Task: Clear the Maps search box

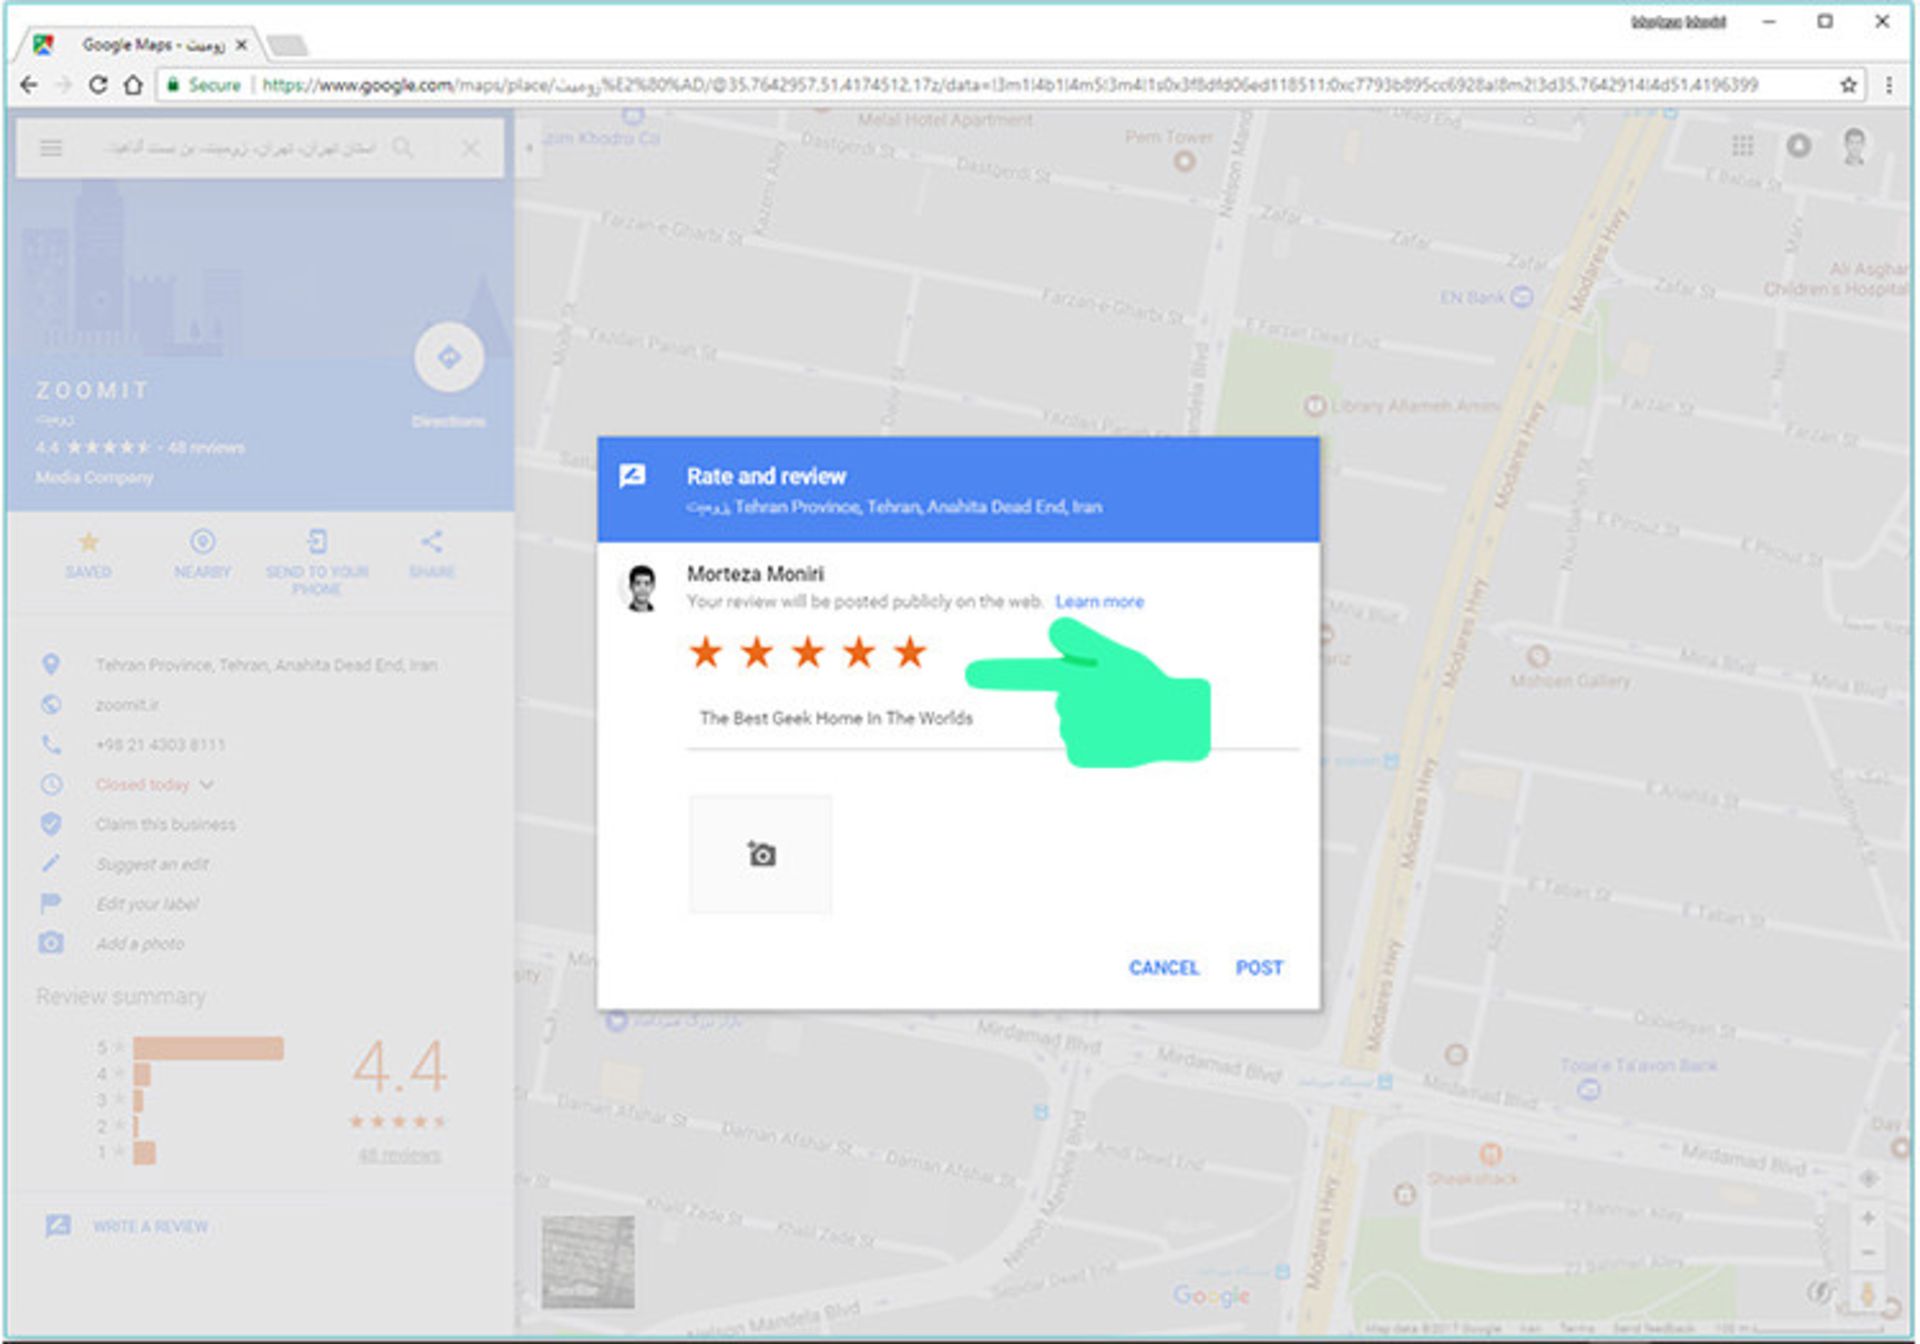Action: coord(470,148)
